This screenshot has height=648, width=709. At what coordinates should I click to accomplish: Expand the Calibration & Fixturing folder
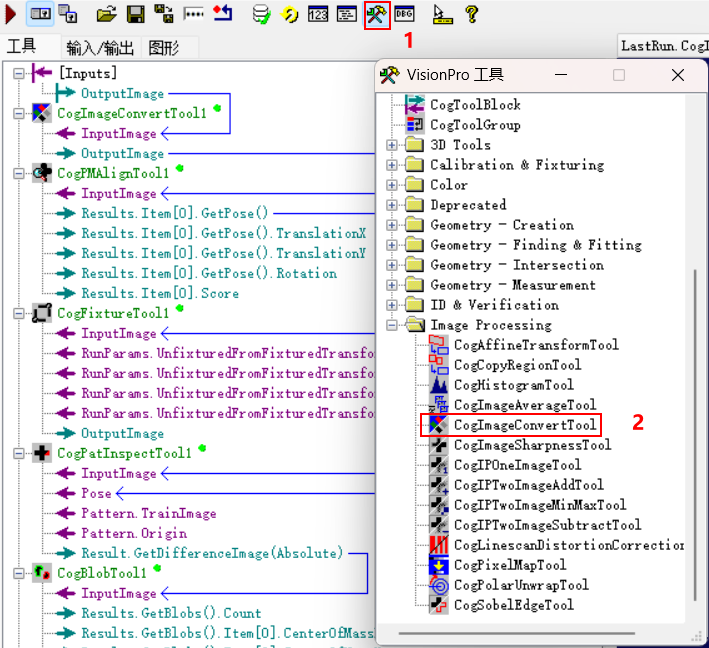coord(392,165)
